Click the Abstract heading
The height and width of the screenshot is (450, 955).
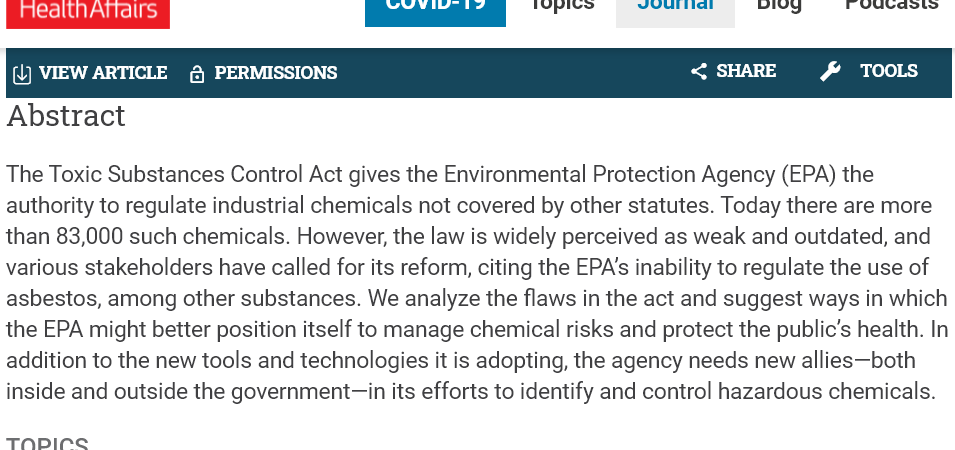click(x=66, y=116)
